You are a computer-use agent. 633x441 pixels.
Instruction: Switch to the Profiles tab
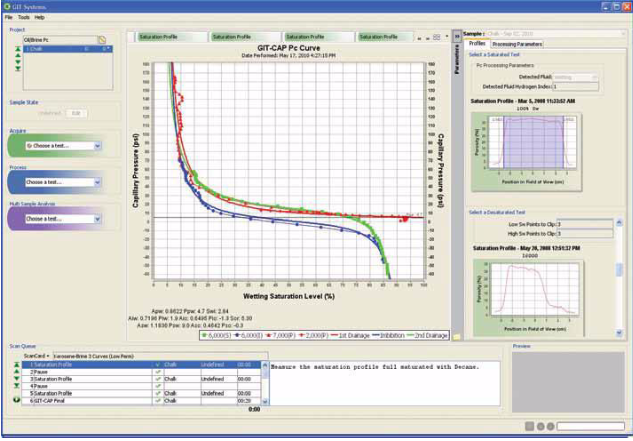pyautogui.click(x=477, y=44)
